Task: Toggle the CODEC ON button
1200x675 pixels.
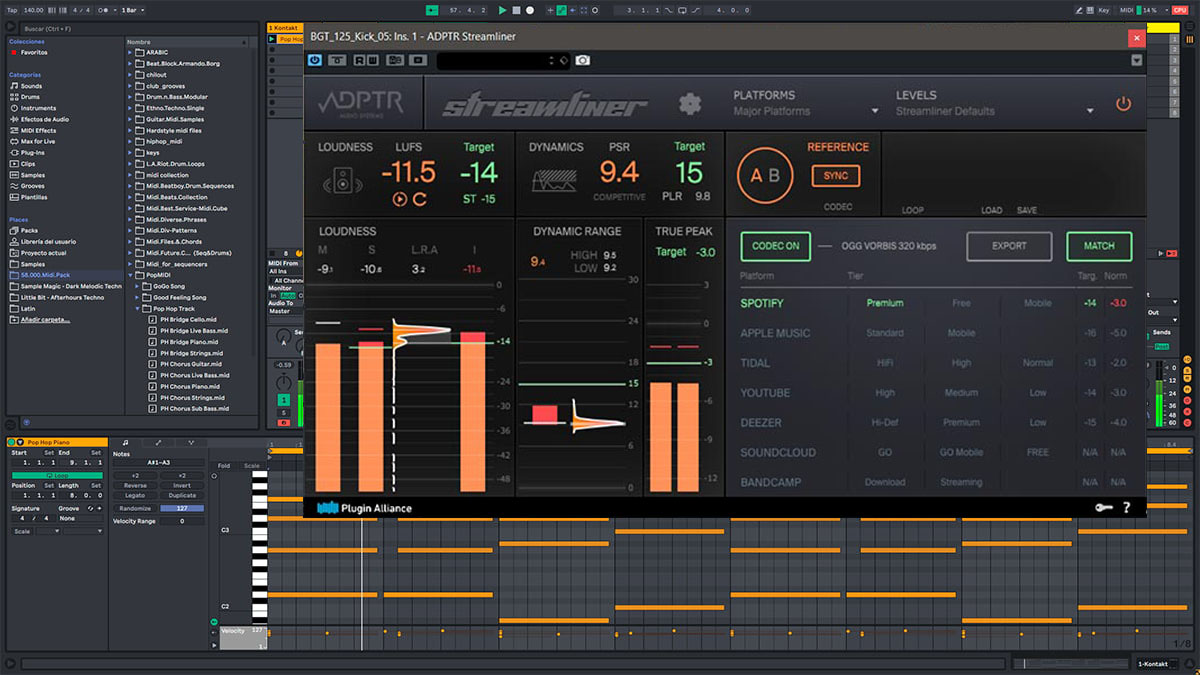Action: coord(775,246)
